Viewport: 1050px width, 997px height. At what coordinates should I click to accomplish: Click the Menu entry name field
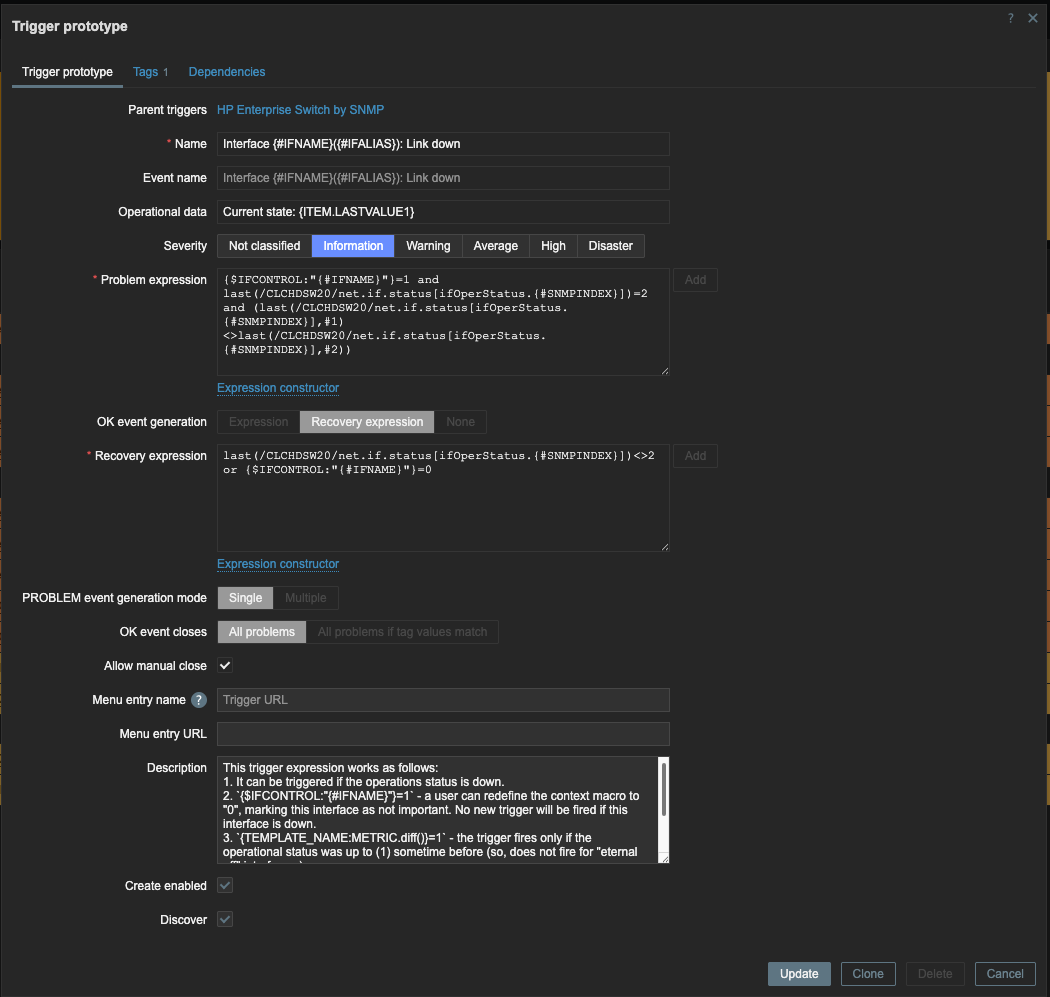443,700
